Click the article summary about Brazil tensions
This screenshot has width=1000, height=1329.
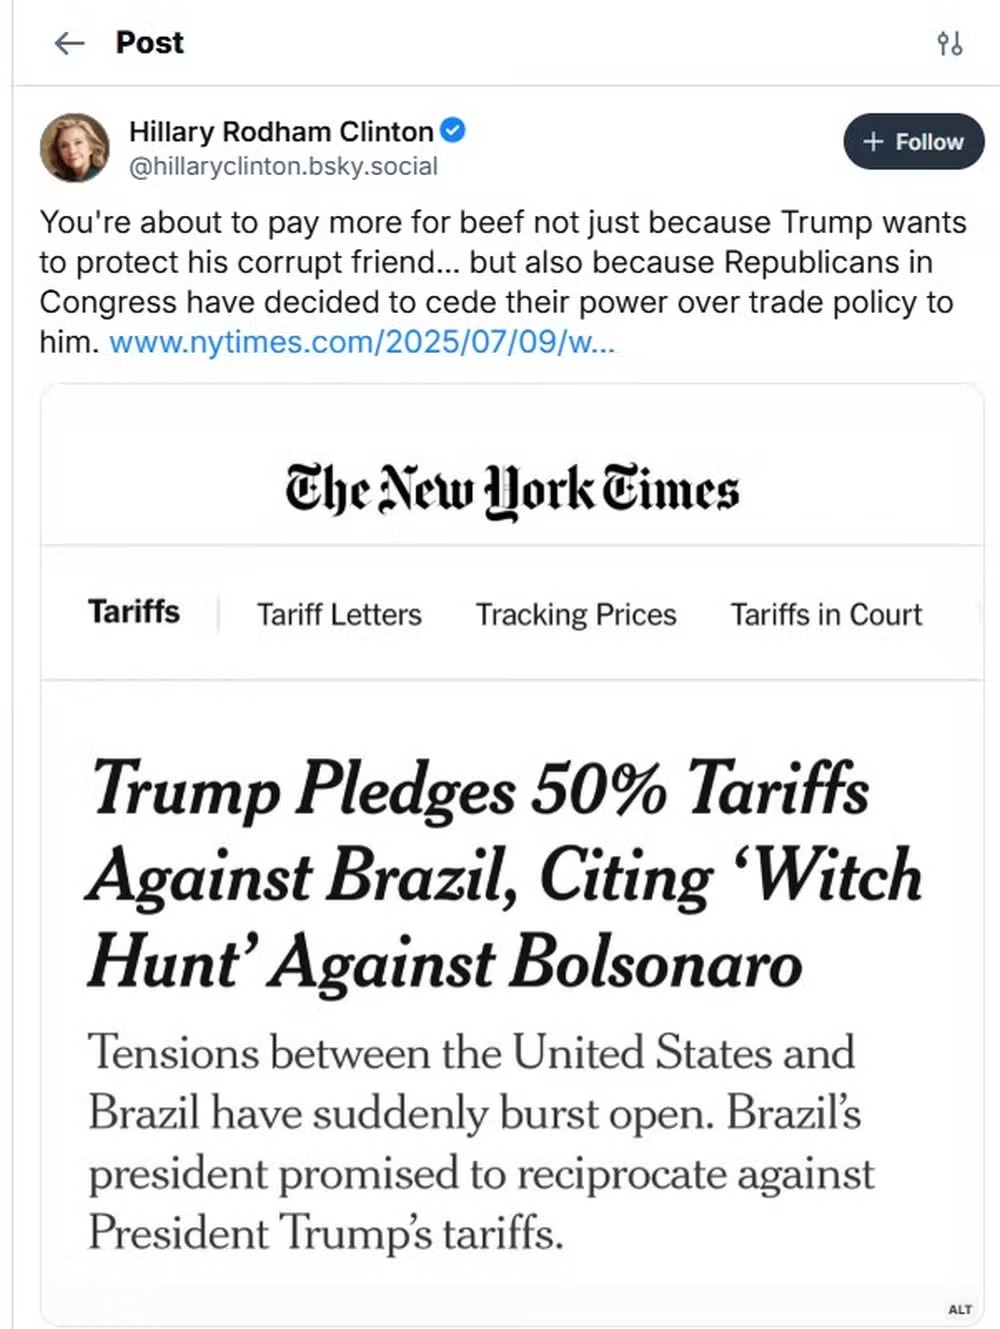pyautogui.click(x=480, y=1142)
